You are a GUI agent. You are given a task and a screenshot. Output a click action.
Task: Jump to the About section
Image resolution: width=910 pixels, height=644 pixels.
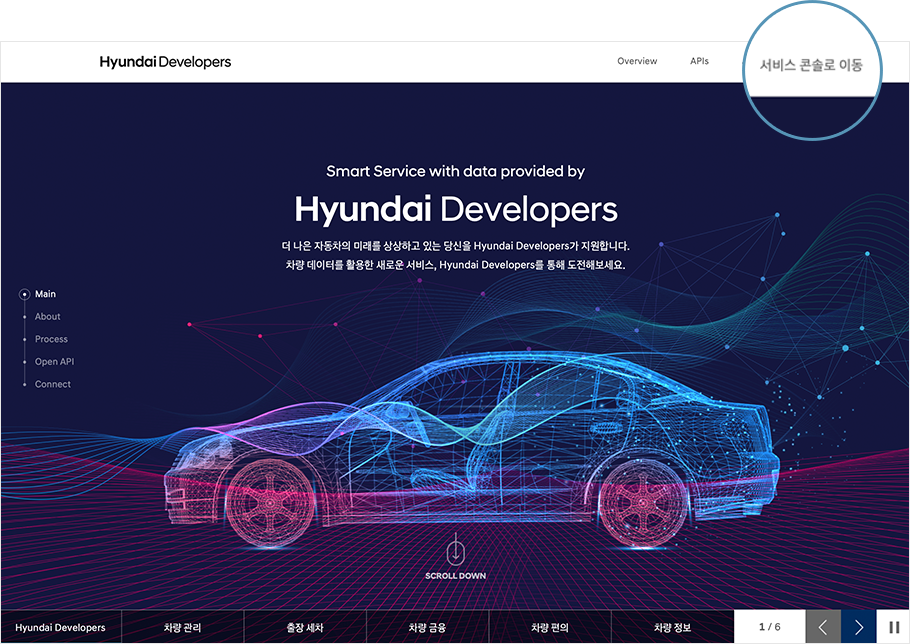click(47, 317)
